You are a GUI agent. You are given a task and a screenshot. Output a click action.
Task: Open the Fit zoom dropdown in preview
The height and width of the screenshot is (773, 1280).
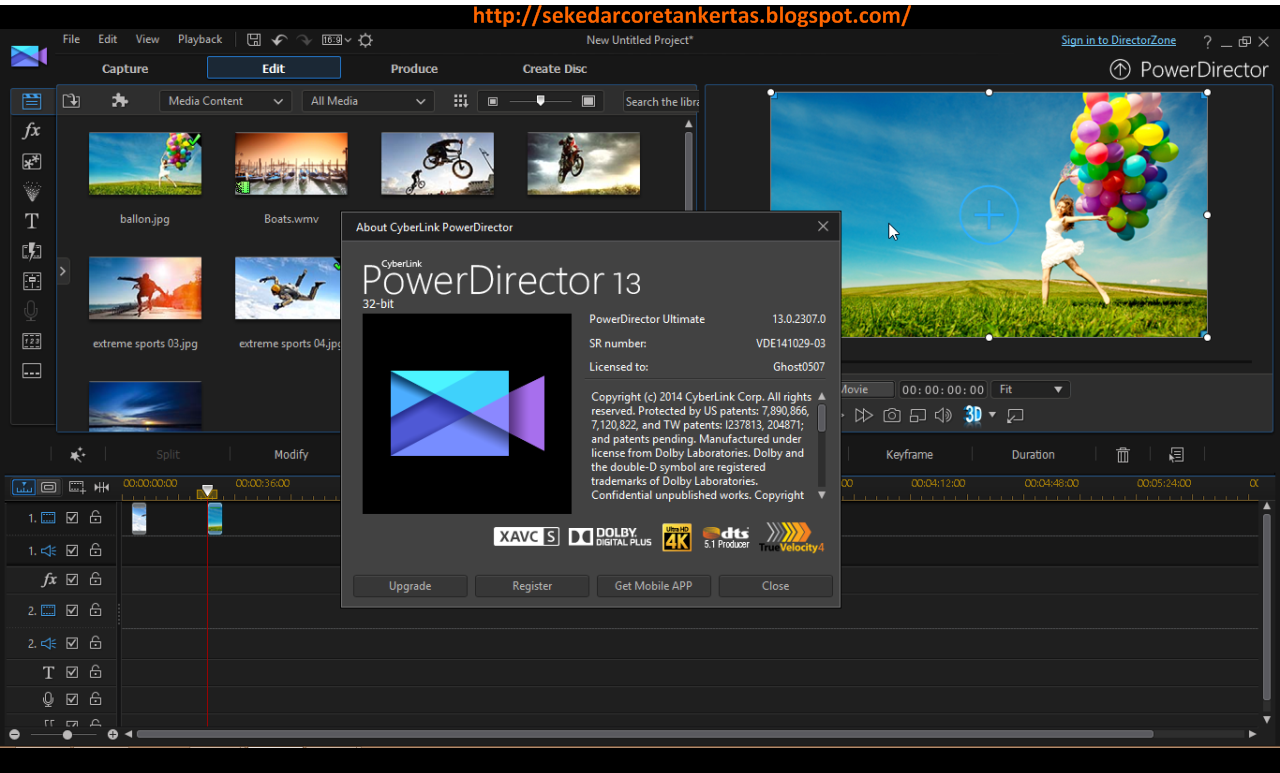pos(1030,389)
